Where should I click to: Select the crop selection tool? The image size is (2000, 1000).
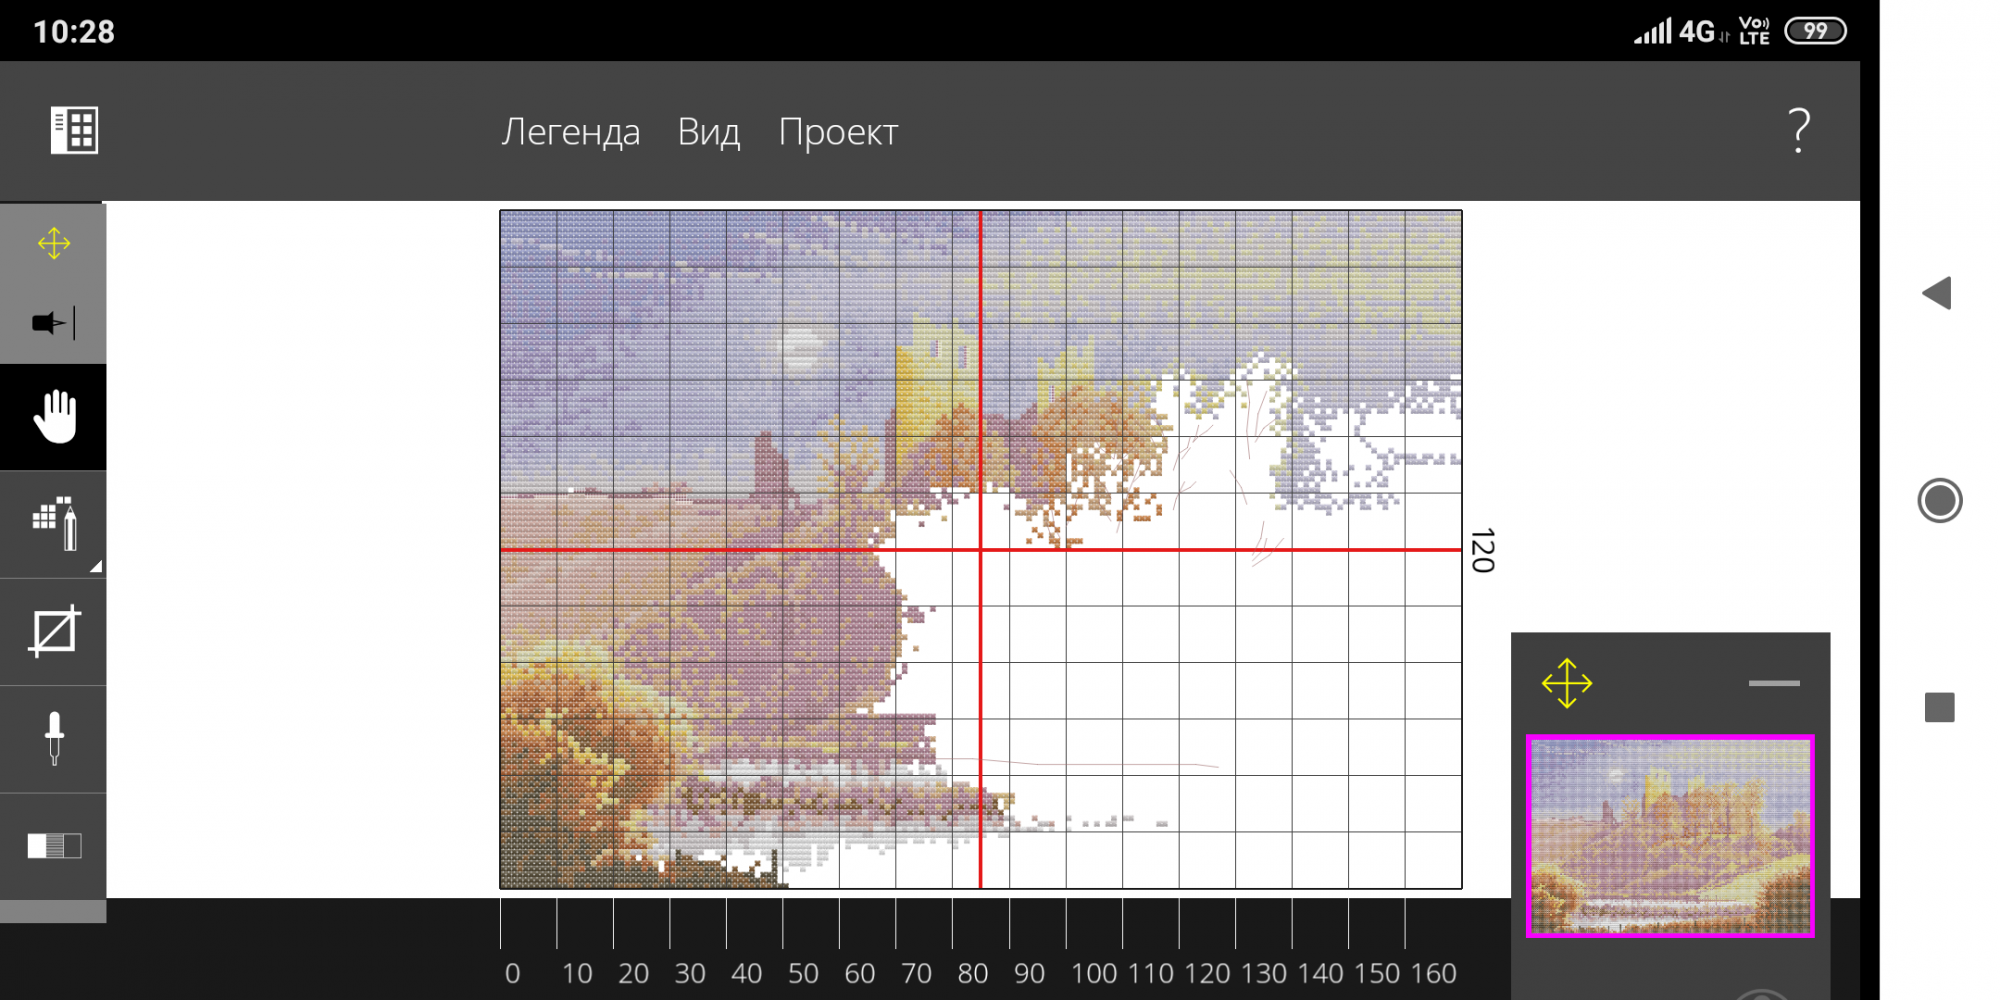pyautogui.click(x=54, y=631)
